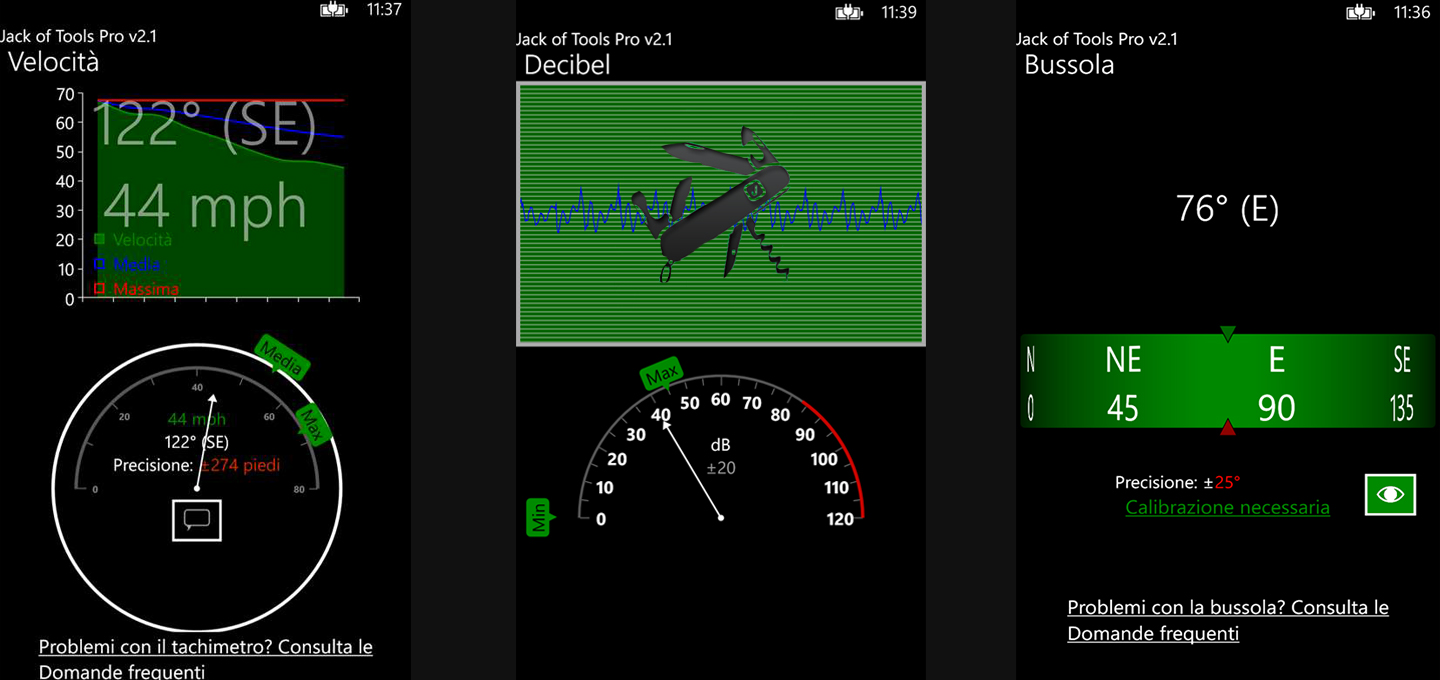The width and height of the screenshot is (1440, 680).
Task: Tap the Decibel page title
Action: tap(567, 65)
